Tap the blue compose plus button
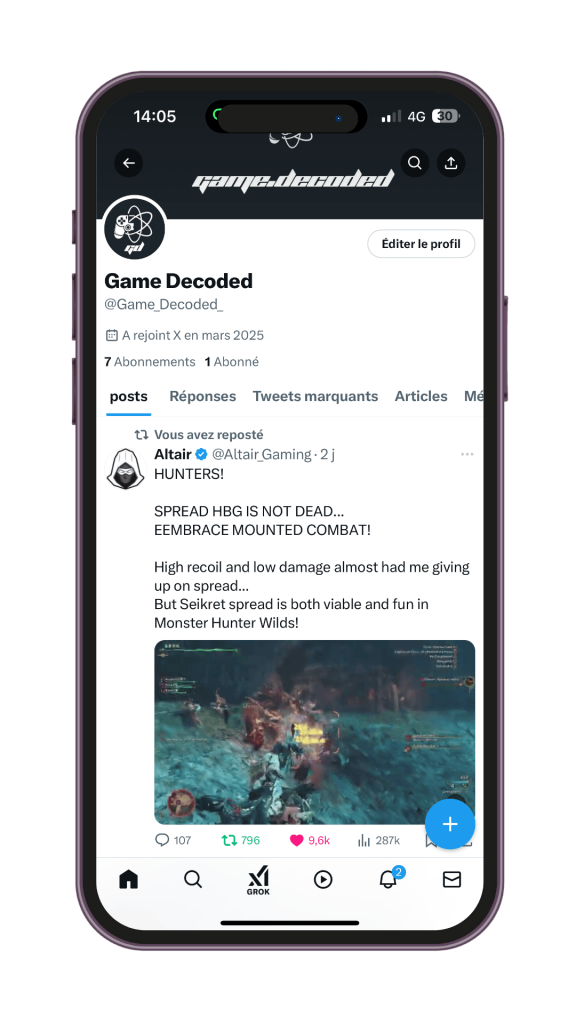576x1024 pixels. pyautogui.click(x=450, y=824)
